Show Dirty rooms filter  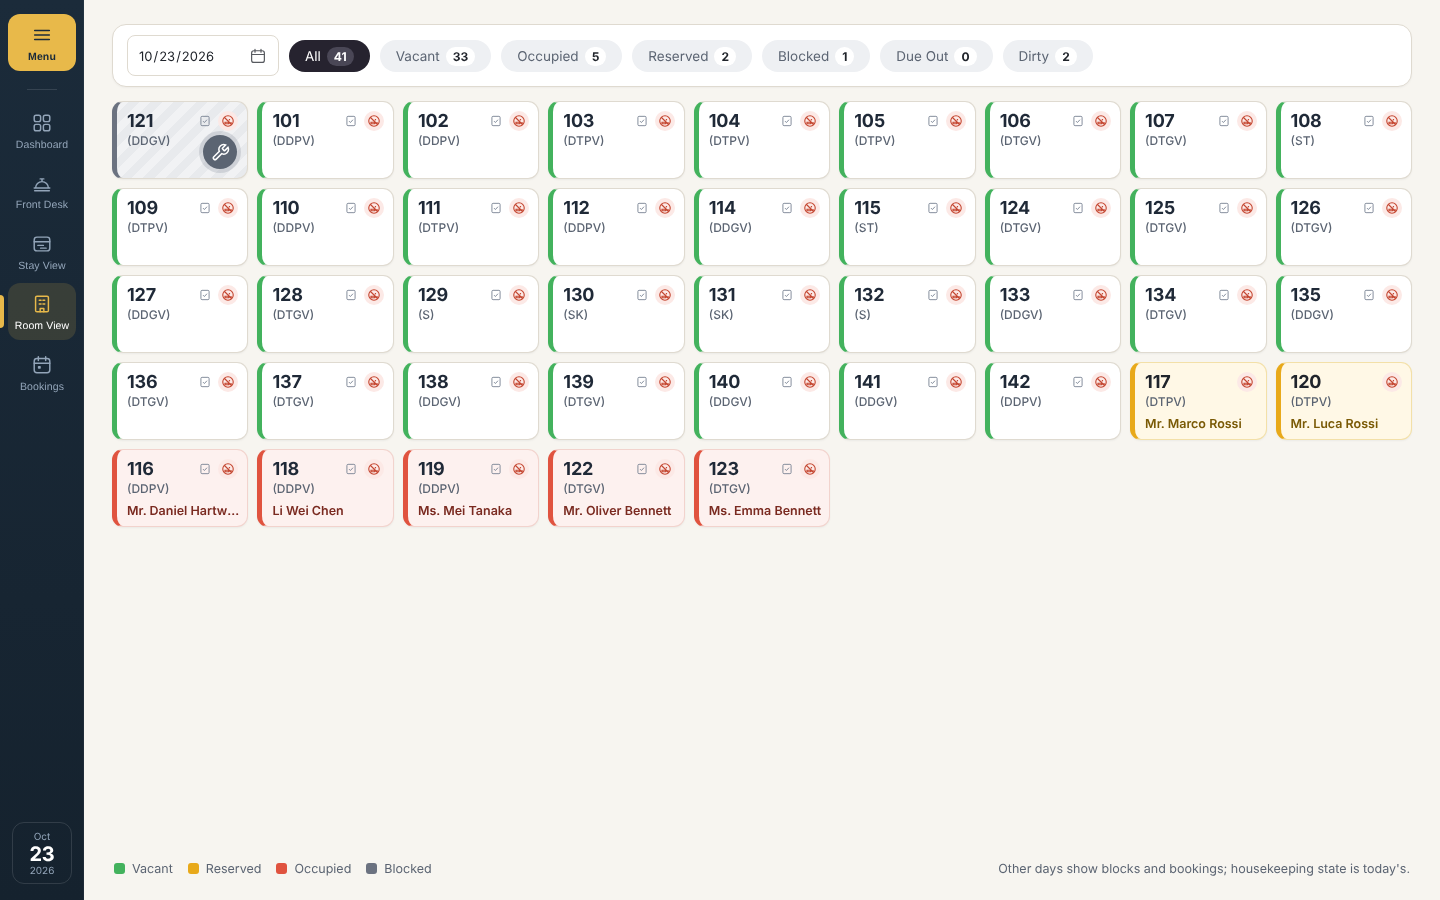[x=1048, y=56]
